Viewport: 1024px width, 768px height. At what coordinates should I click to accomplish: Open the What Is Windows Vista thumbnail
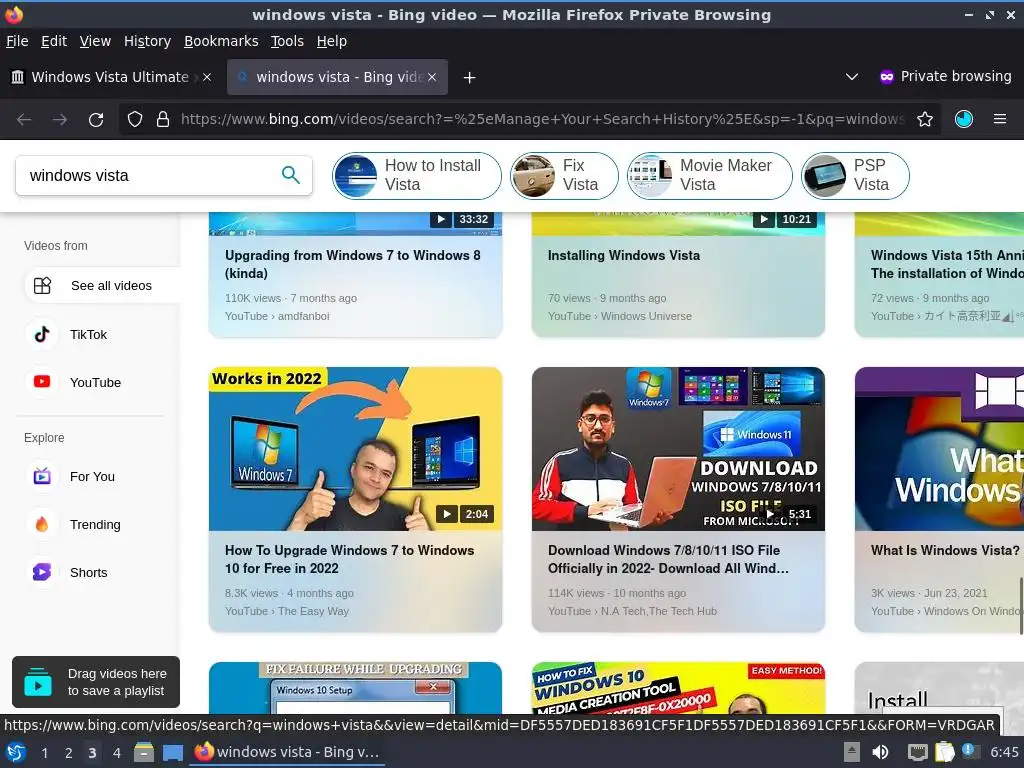tap(939, 449)
